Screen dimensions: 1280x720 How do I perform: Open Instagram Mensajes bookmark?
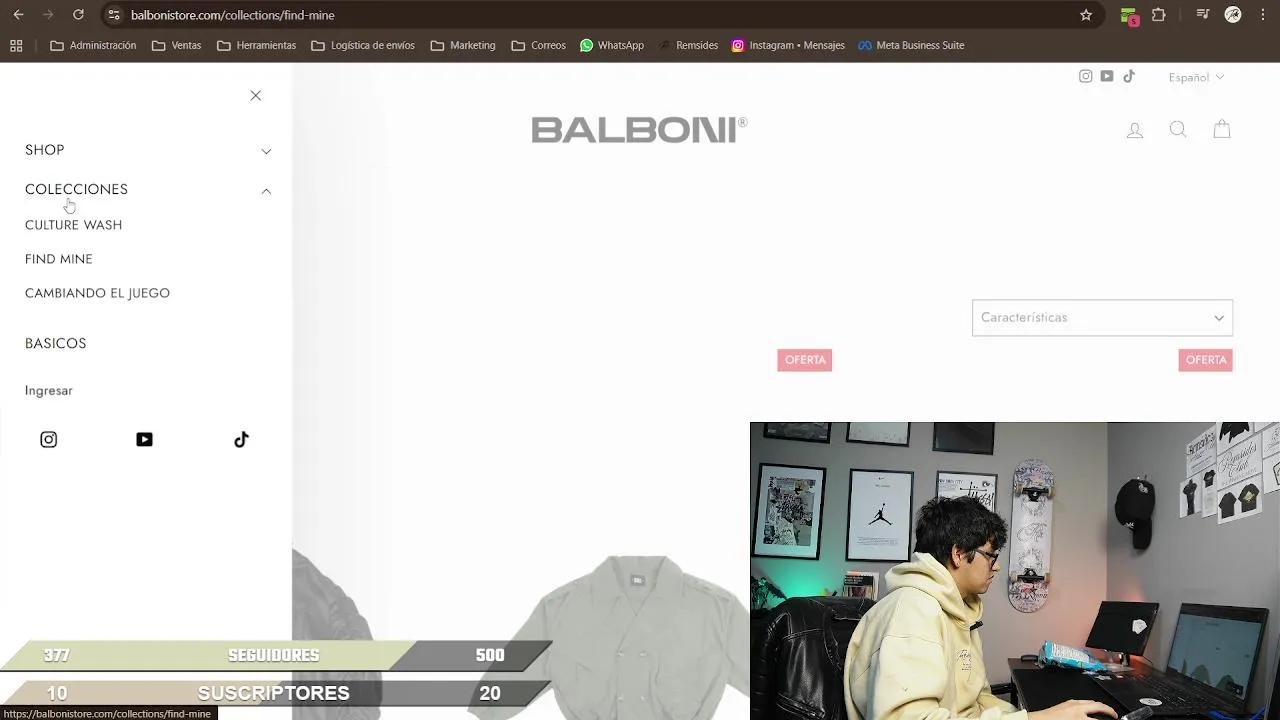tap(788, 45)
